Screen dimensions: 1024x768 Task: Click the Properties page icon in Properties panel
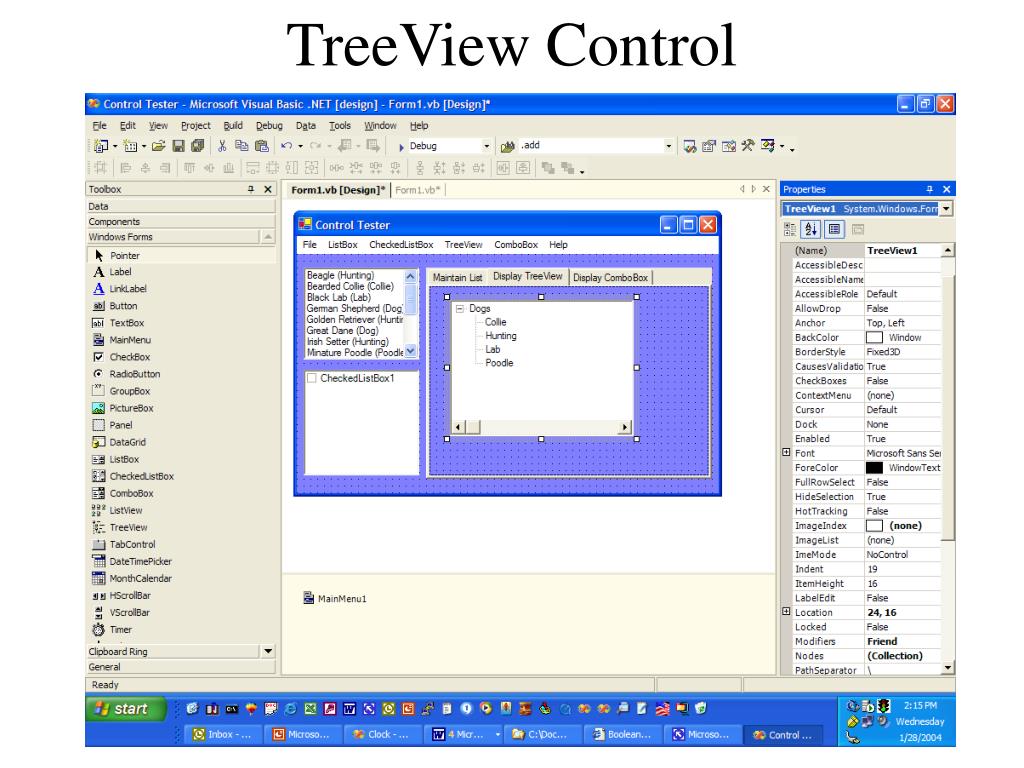coord(857,229)
